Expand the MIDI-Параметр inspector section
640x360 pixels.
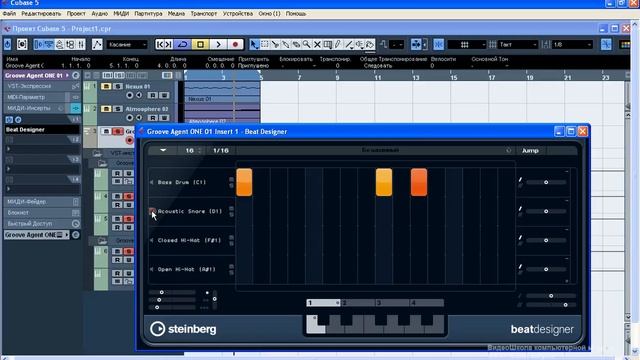[42, 97]
